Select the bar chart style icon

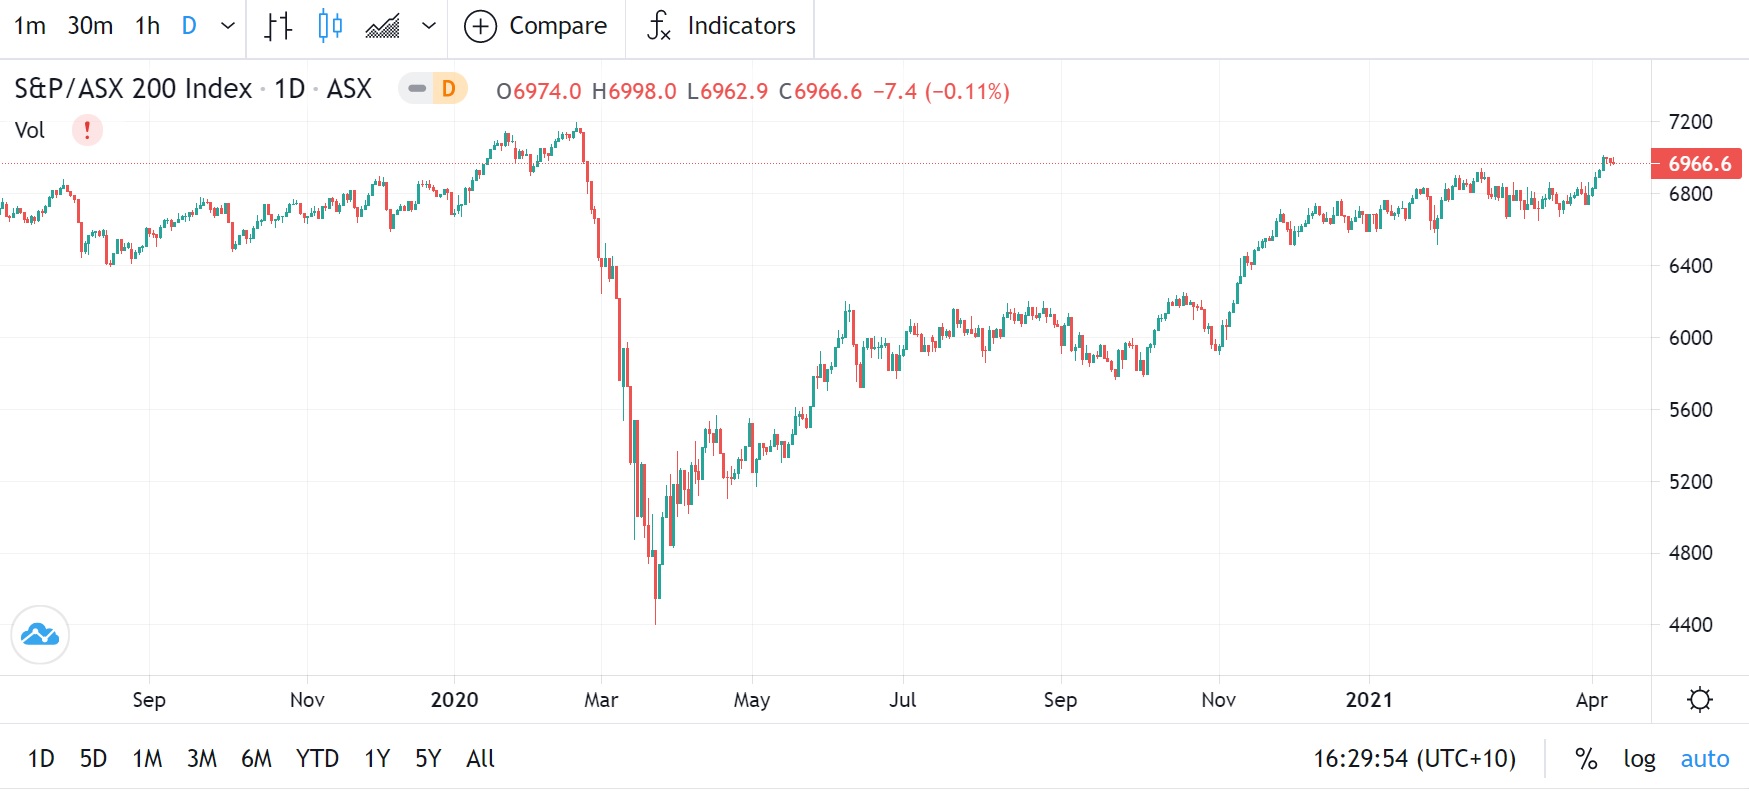click(278, 26)
